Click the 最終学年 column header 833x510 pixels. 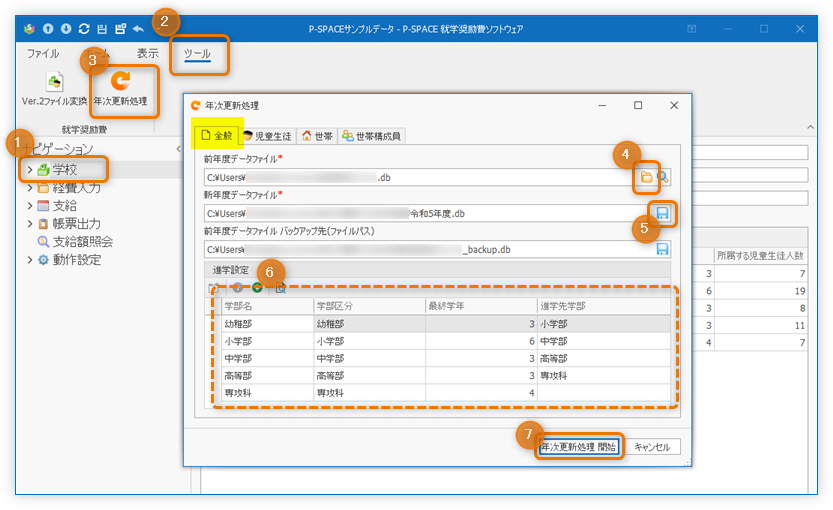pos(481,307)
